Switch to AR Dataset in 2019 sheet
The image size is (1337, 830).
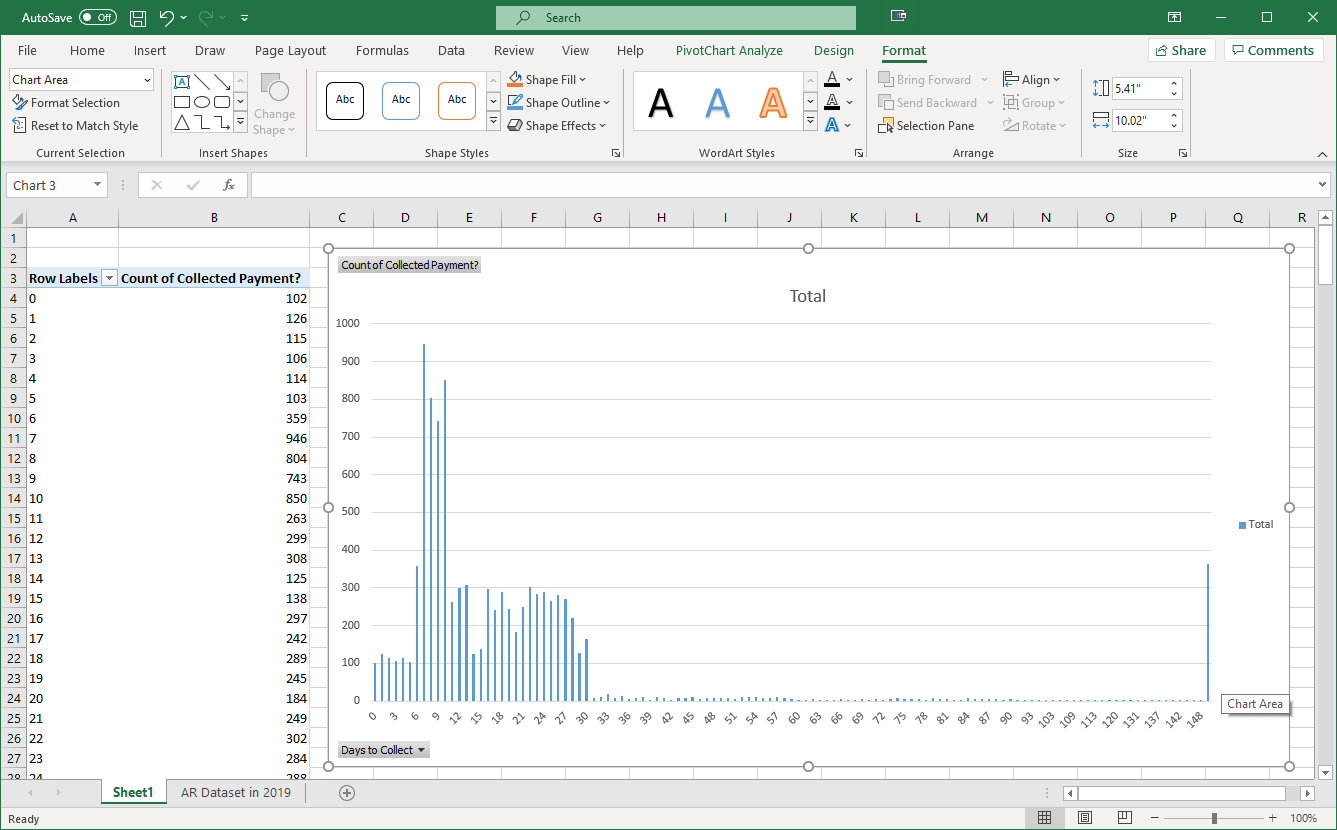[x=236, y=793]
